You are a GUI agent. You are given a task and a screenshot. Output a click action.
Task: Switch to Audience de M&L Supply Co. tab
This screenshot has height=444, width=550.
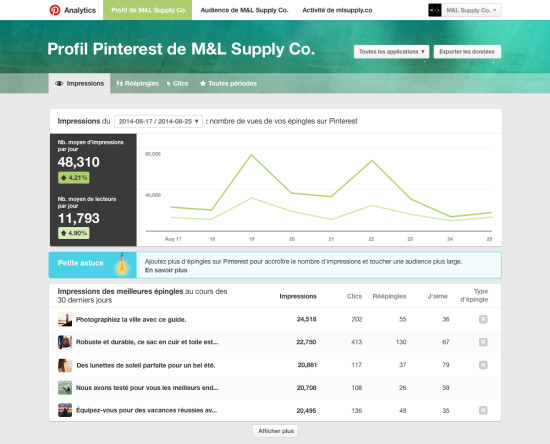click(x=244, y=10)
